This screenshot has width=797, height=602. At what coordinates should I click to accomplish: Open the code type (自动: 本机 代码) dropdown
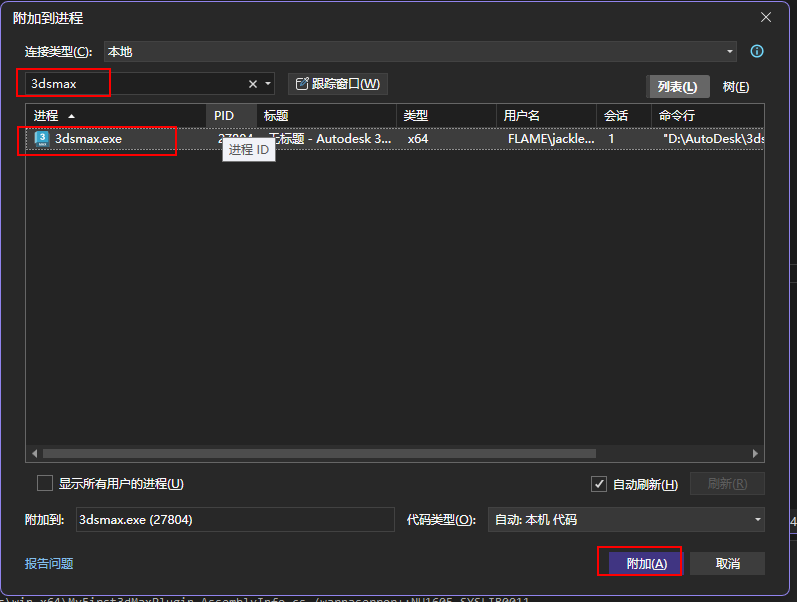click(x=626, y=520)
